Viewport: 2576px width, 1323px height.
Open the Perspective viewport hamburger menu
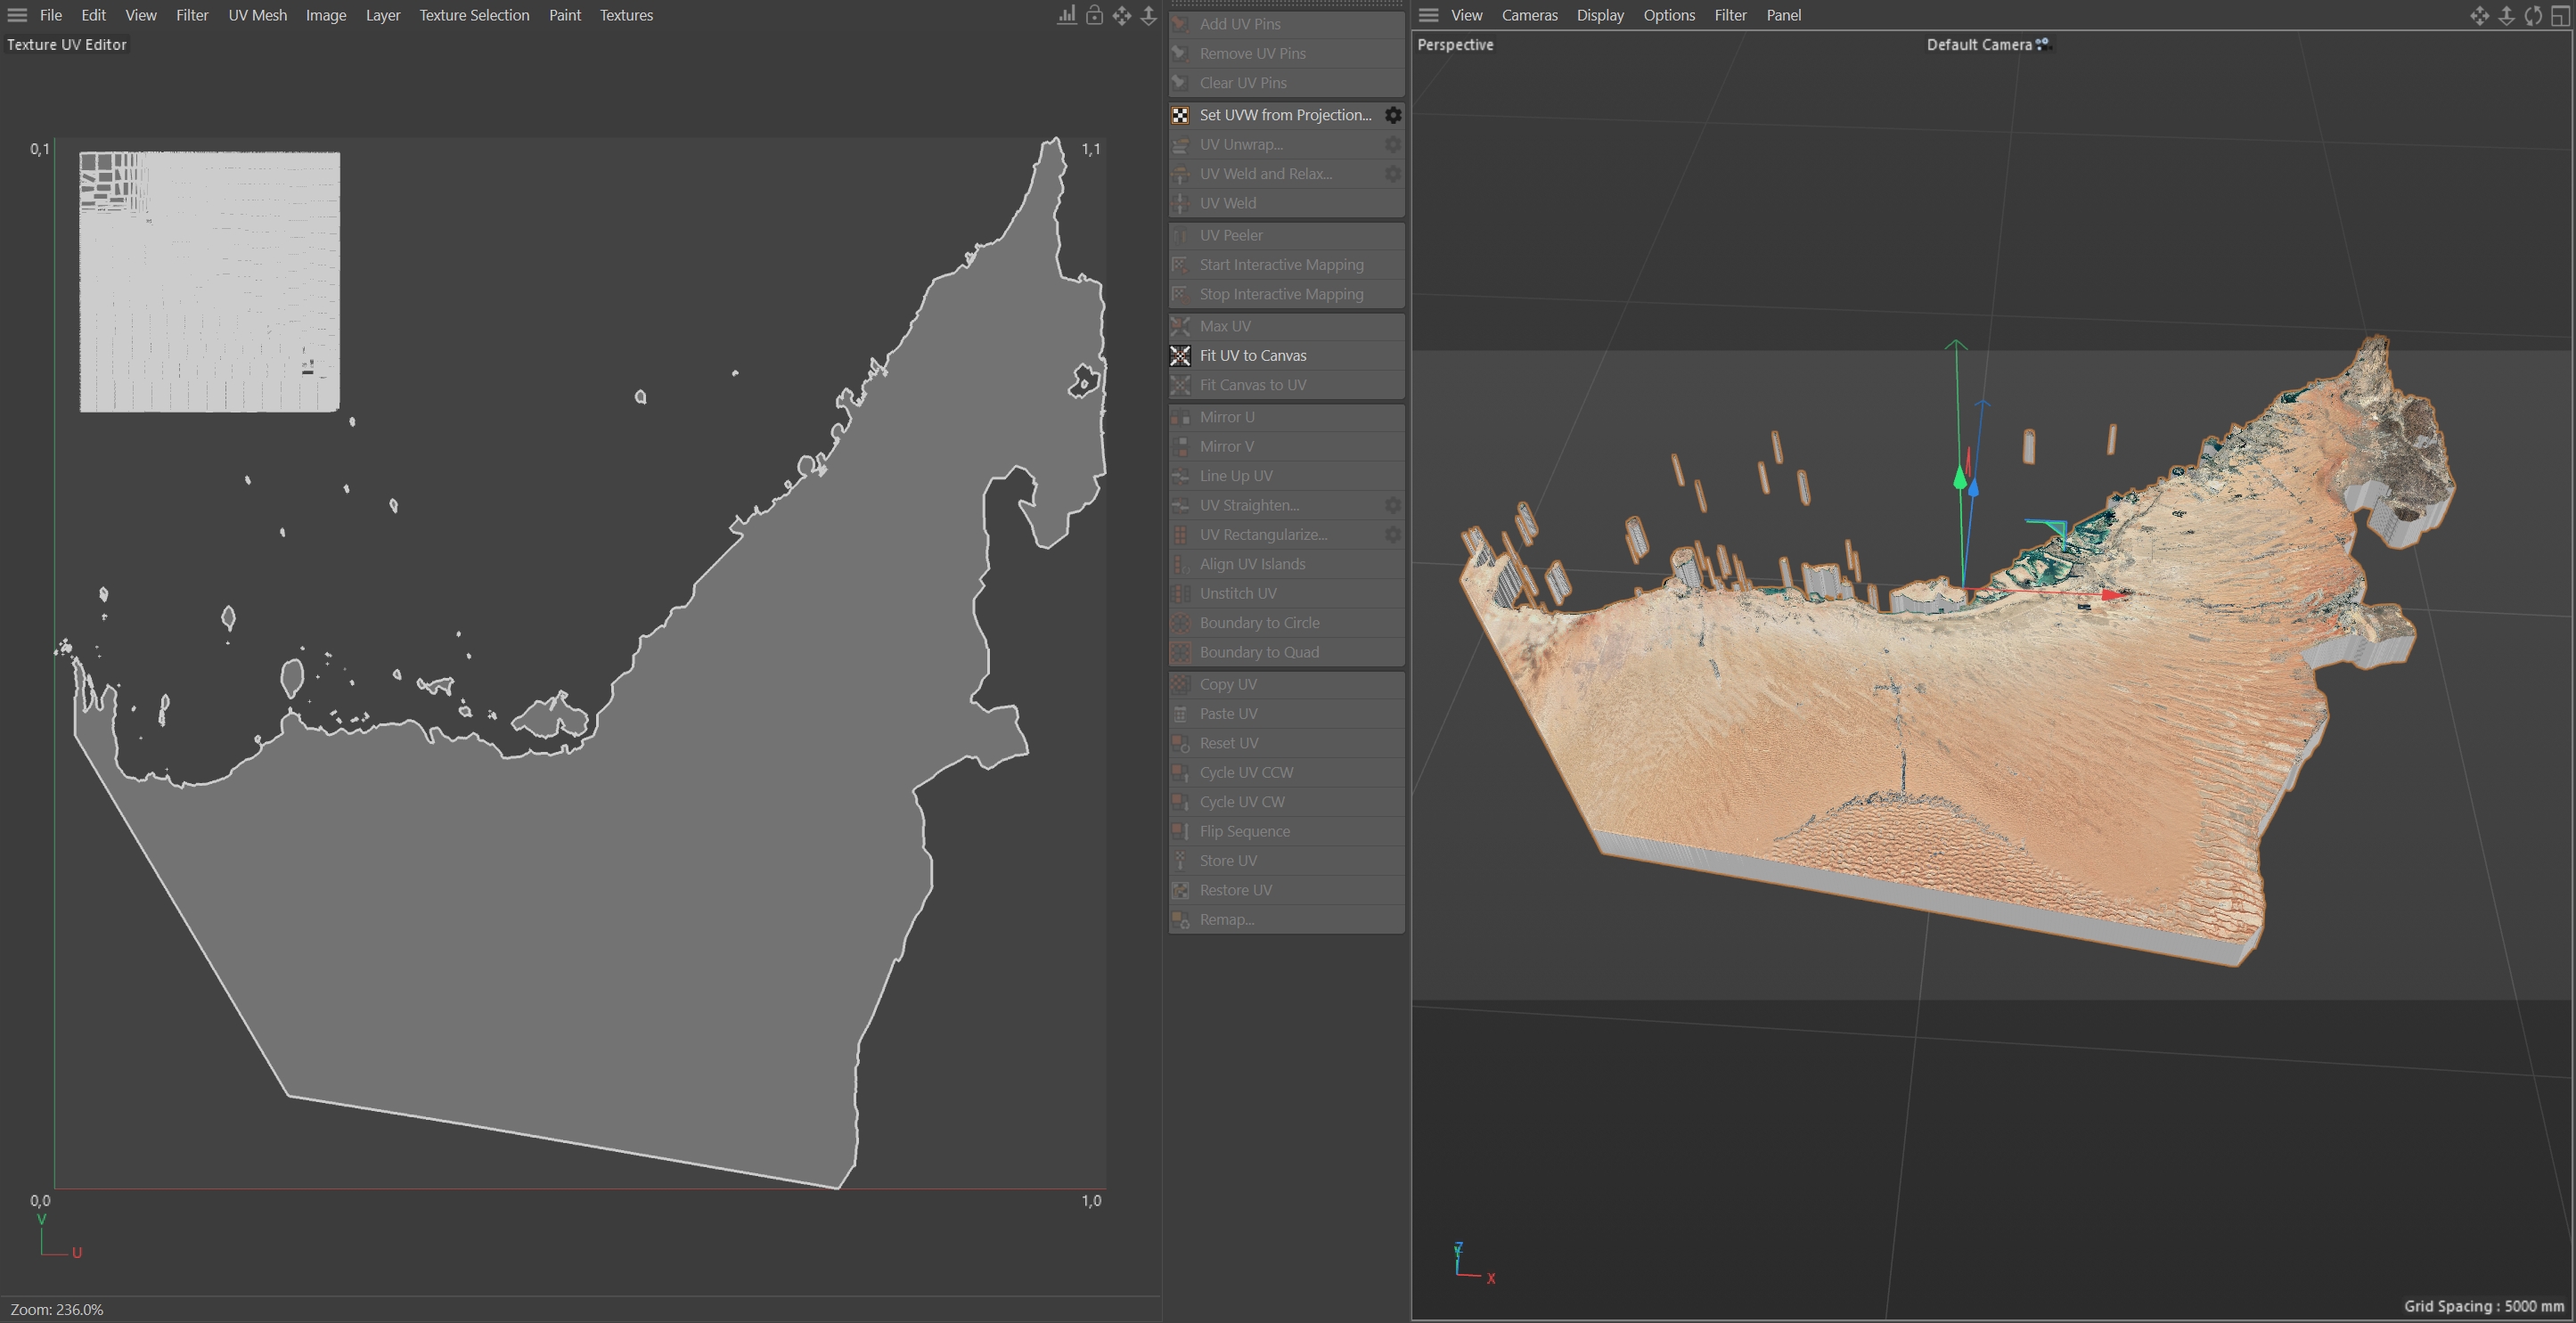point(1428,15)
